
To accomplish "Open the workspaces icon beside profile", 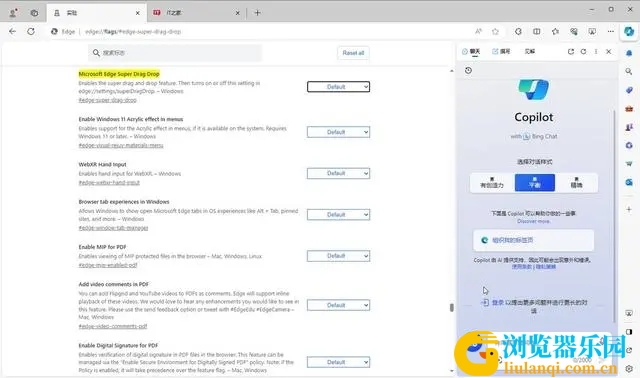I will [34, 13].
